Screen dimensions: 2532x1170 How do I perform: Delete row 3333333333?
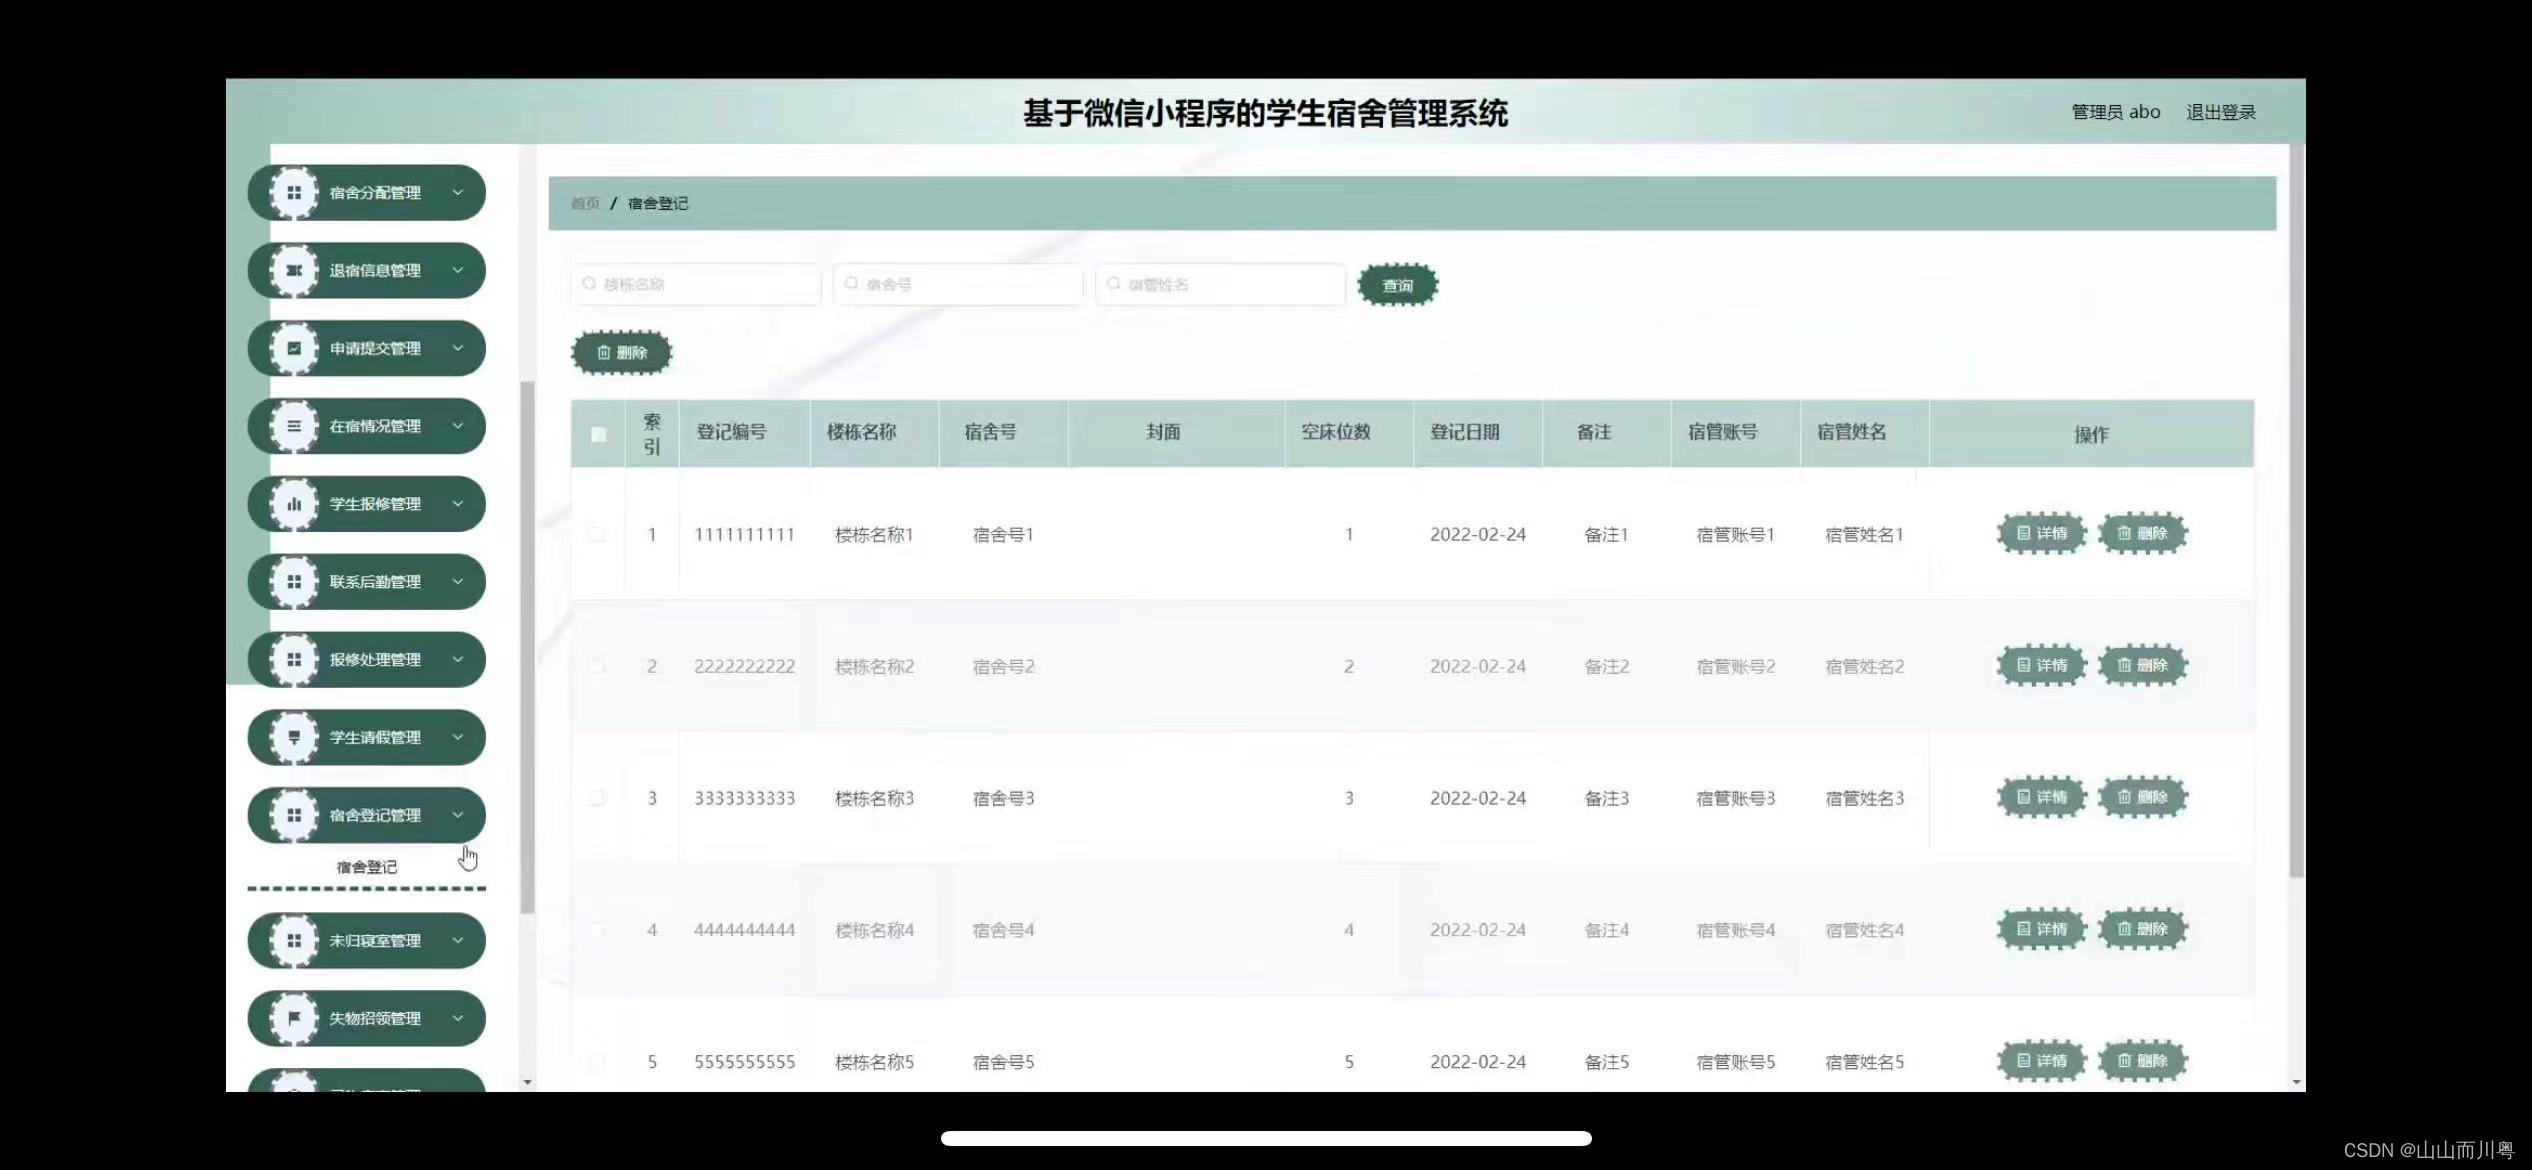(x=2142, y=798)
